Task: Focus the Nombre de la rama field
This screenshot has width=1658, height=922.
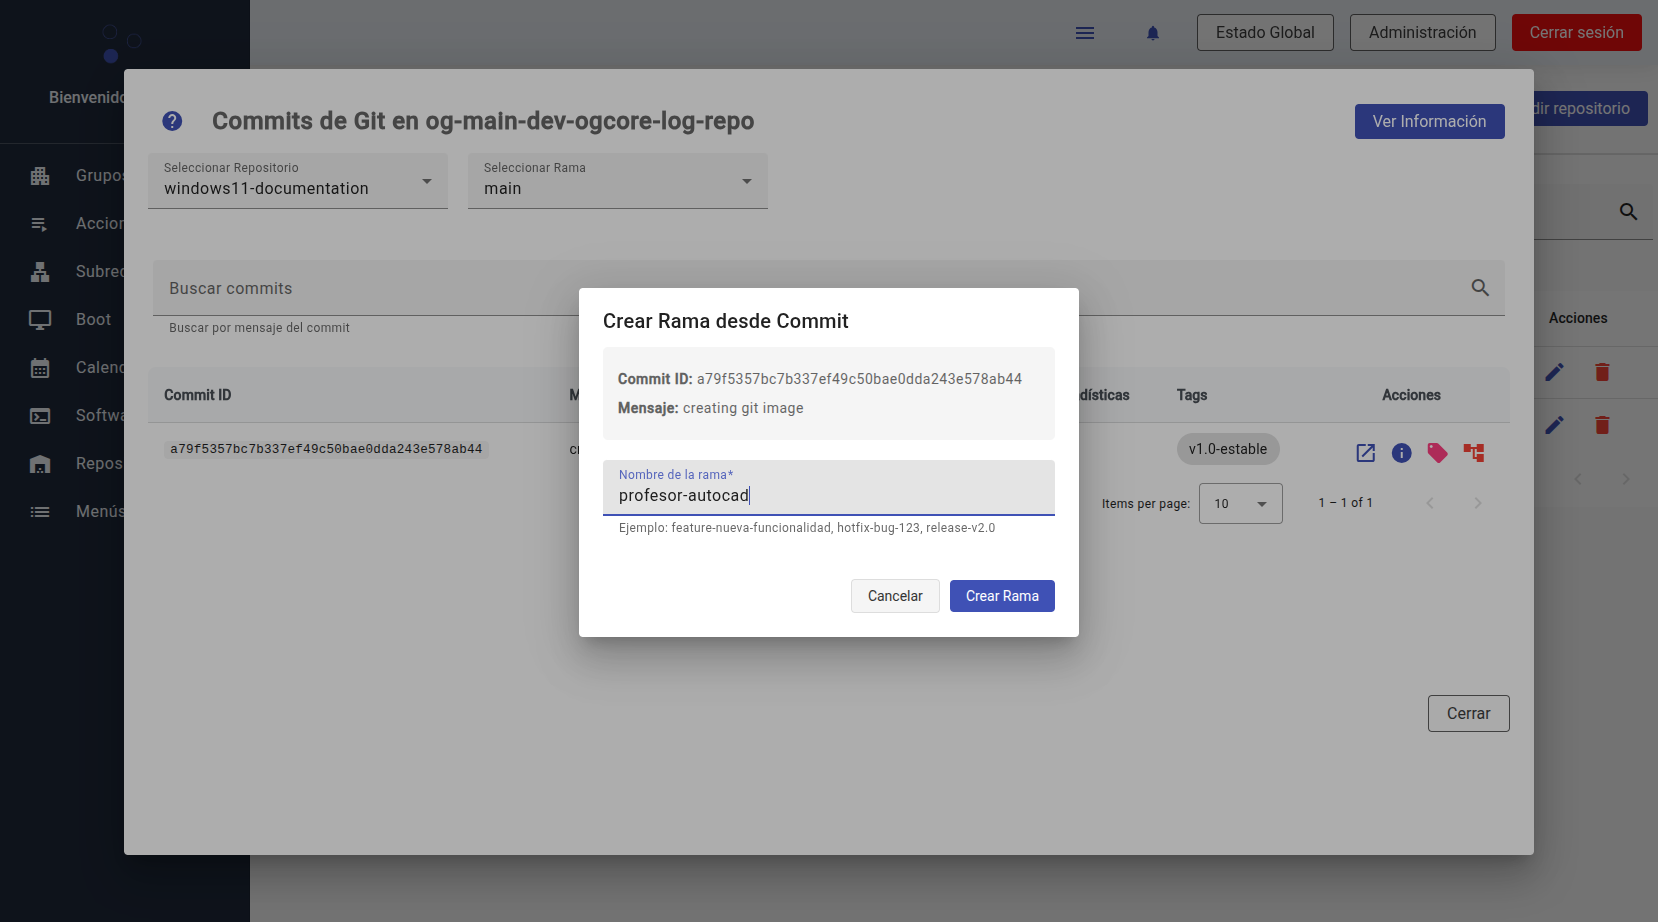Action: [828, 495]
